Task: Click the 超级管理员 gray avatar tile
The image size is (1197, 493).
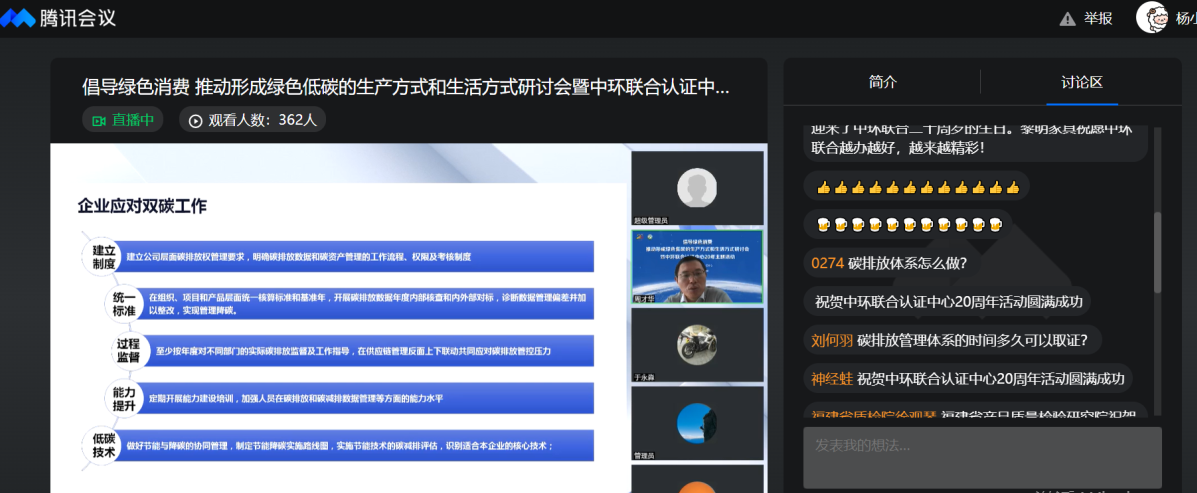Action: (697, 188)
